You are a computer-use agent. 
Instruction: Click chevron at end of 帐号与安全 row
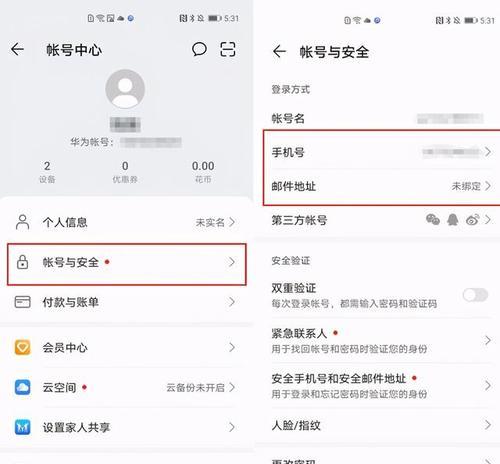(x=232, y=262)
